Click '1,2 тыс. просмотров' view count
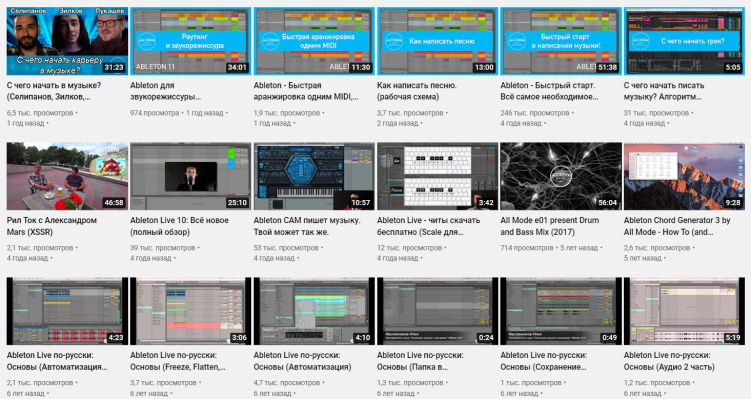The width and height of the screenshot is (751, 399). (x=657, y=383)
